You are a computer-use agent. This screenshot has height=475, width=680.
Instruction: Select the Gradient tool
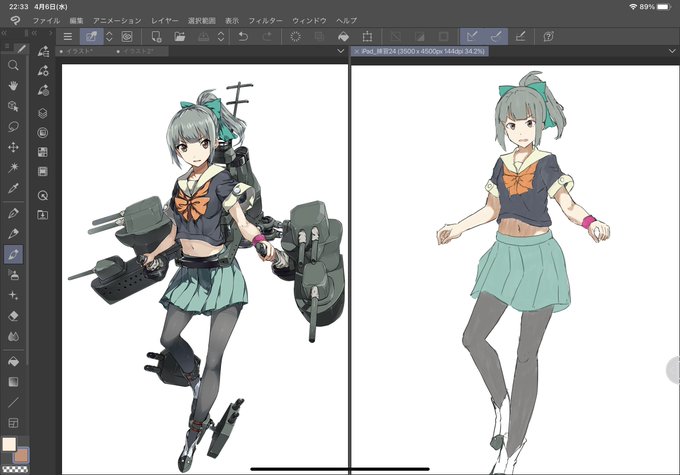(x=13, y=382)
